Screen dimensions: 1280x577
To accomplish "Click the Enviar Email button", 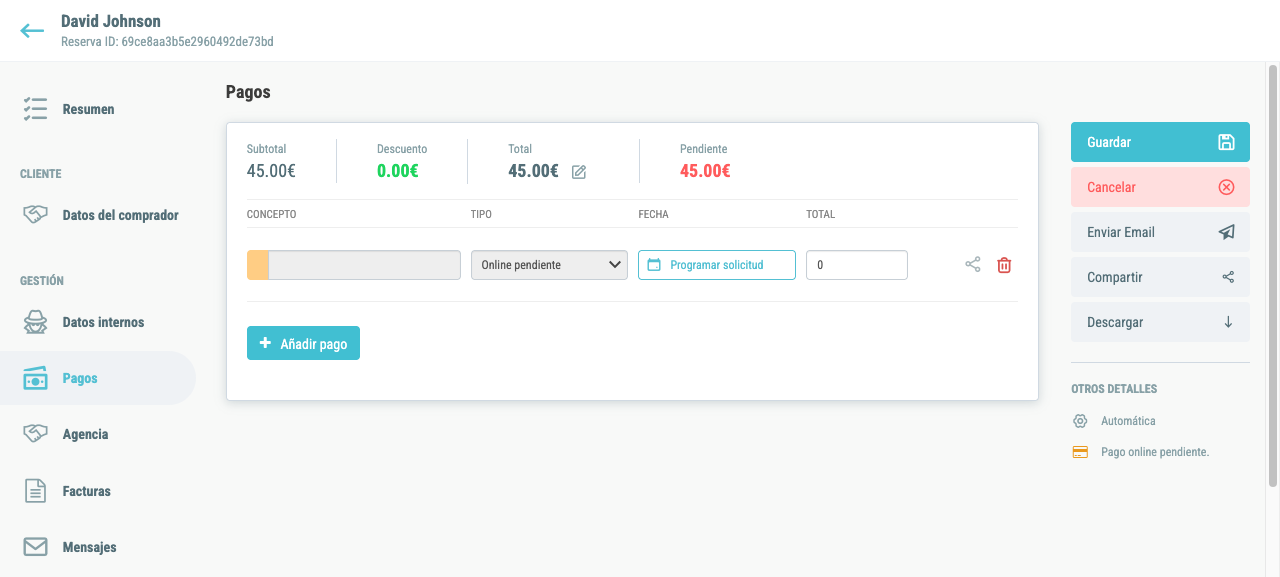I will 1160,232.
